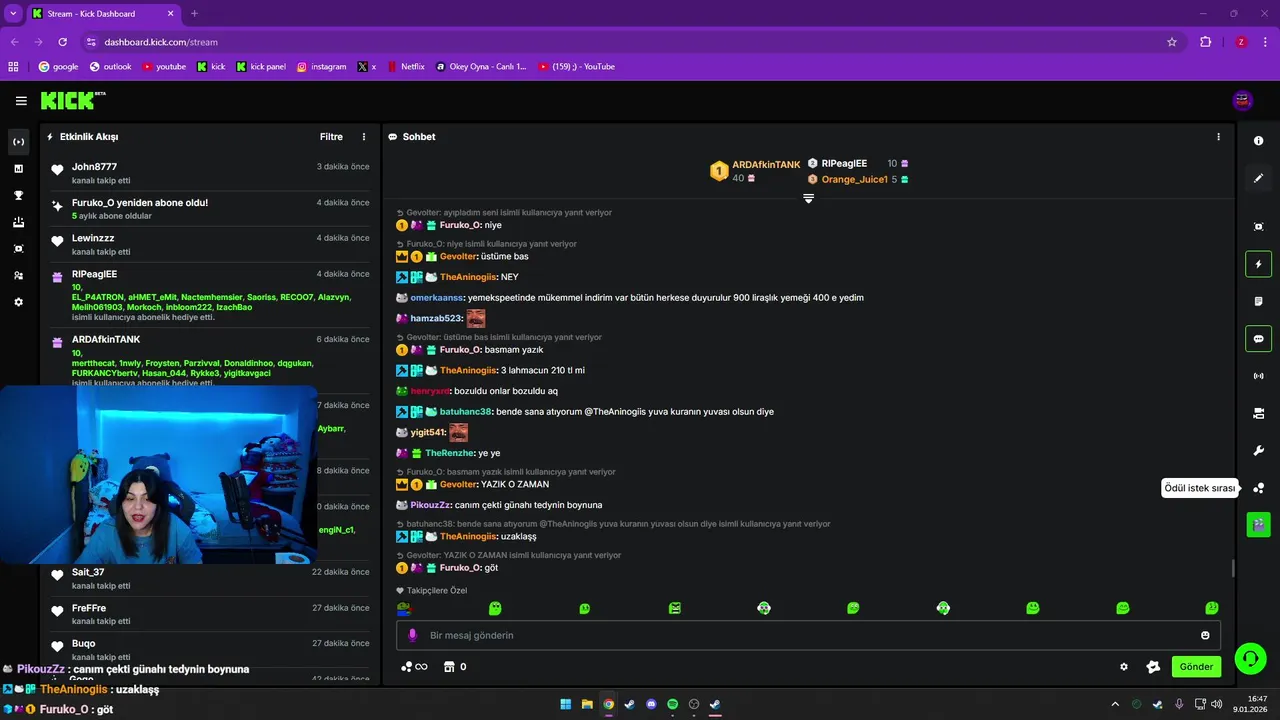This screenshot has height=720, width=1280.
Task: Click the chat badge icon beside the Gönder button
Action: coord(1153,667)
